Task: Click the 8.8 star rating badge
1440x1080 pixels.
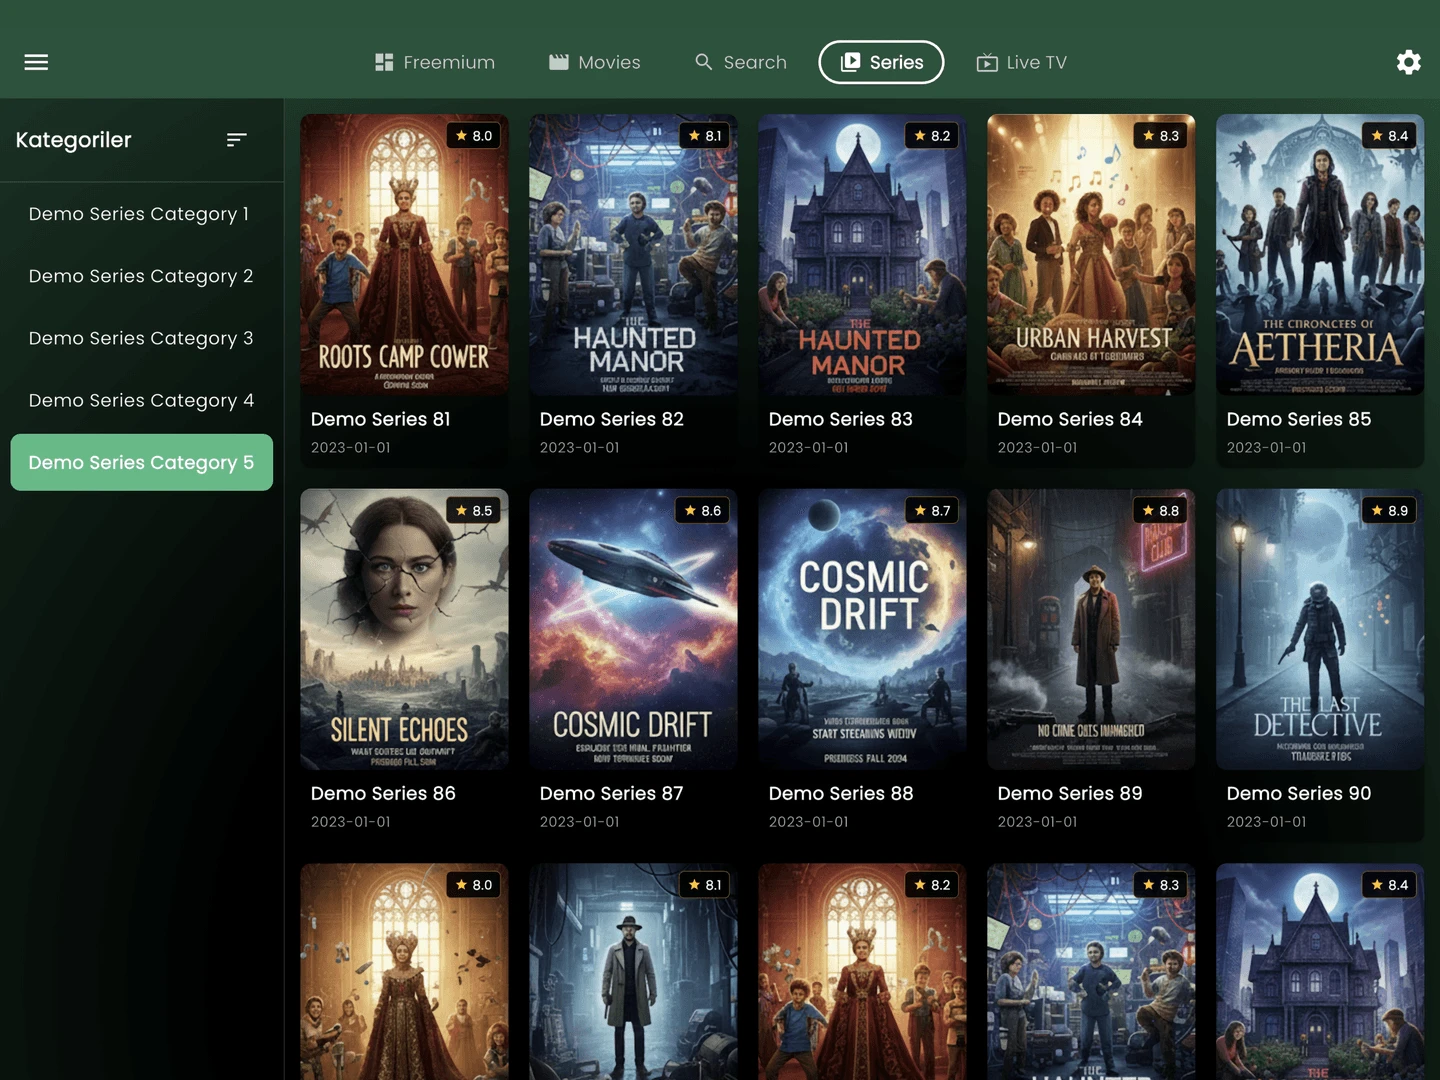Action: point(1161,511)
